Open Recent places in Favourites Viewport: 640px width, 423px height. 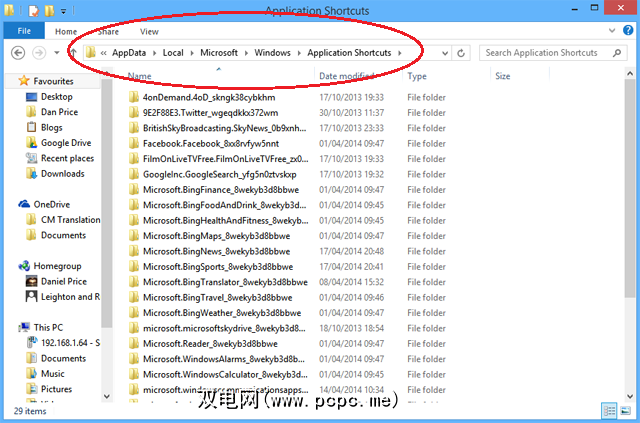tap(67, 158)
